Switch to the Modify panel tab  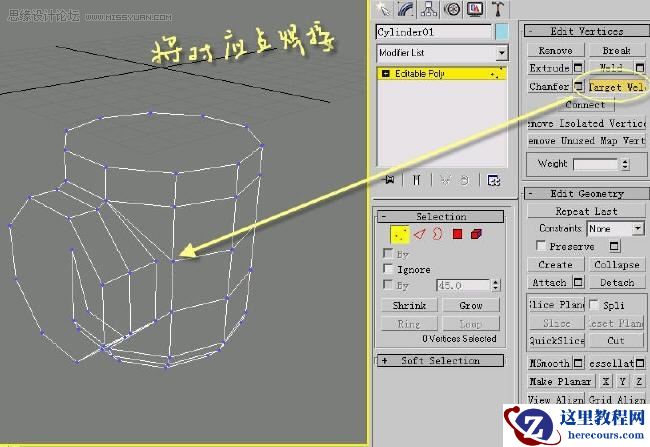tap(406, 8)
